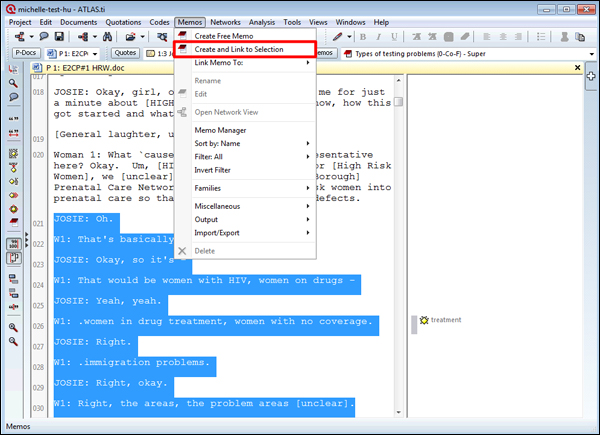Viewport: 600px width, 435px height.
Task: Click the Quotes button
Action: [x=126, y=52]
